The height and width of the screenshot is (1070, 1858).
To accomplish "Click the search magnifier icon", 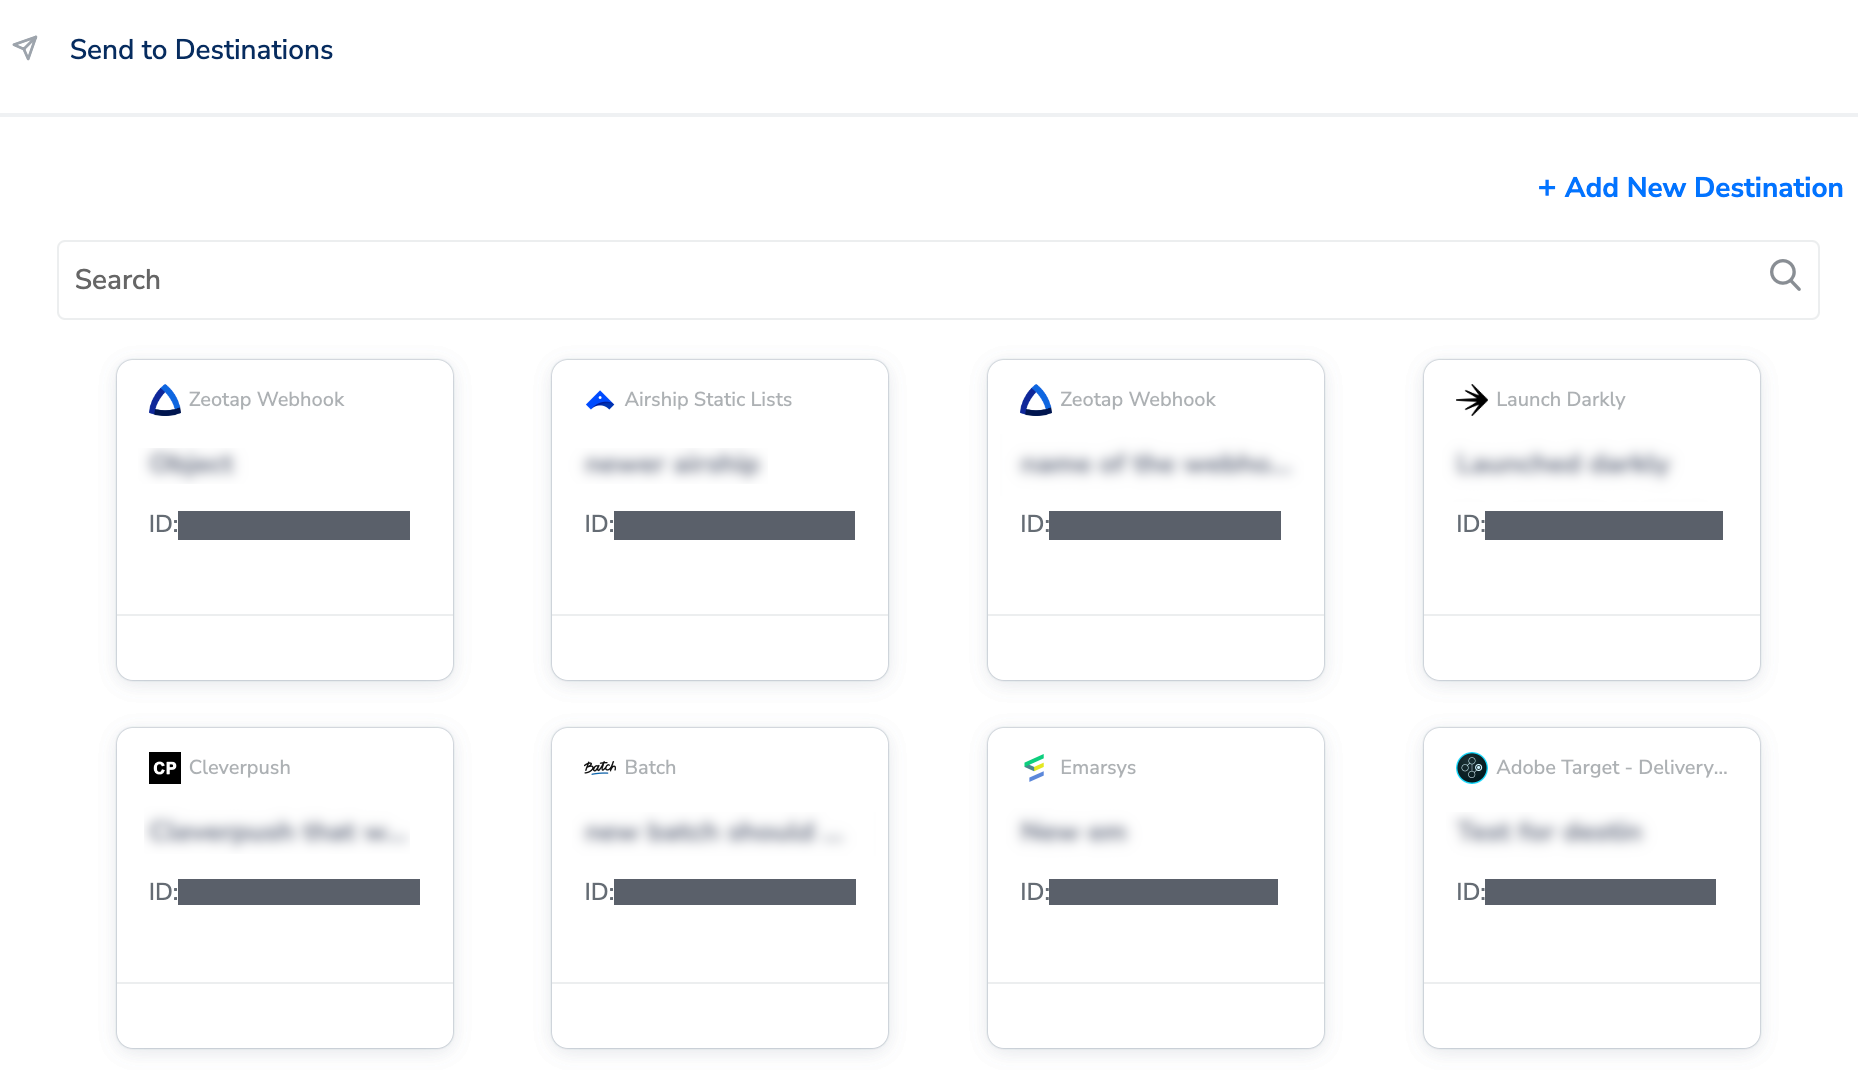I will (x=1785, y=275).
